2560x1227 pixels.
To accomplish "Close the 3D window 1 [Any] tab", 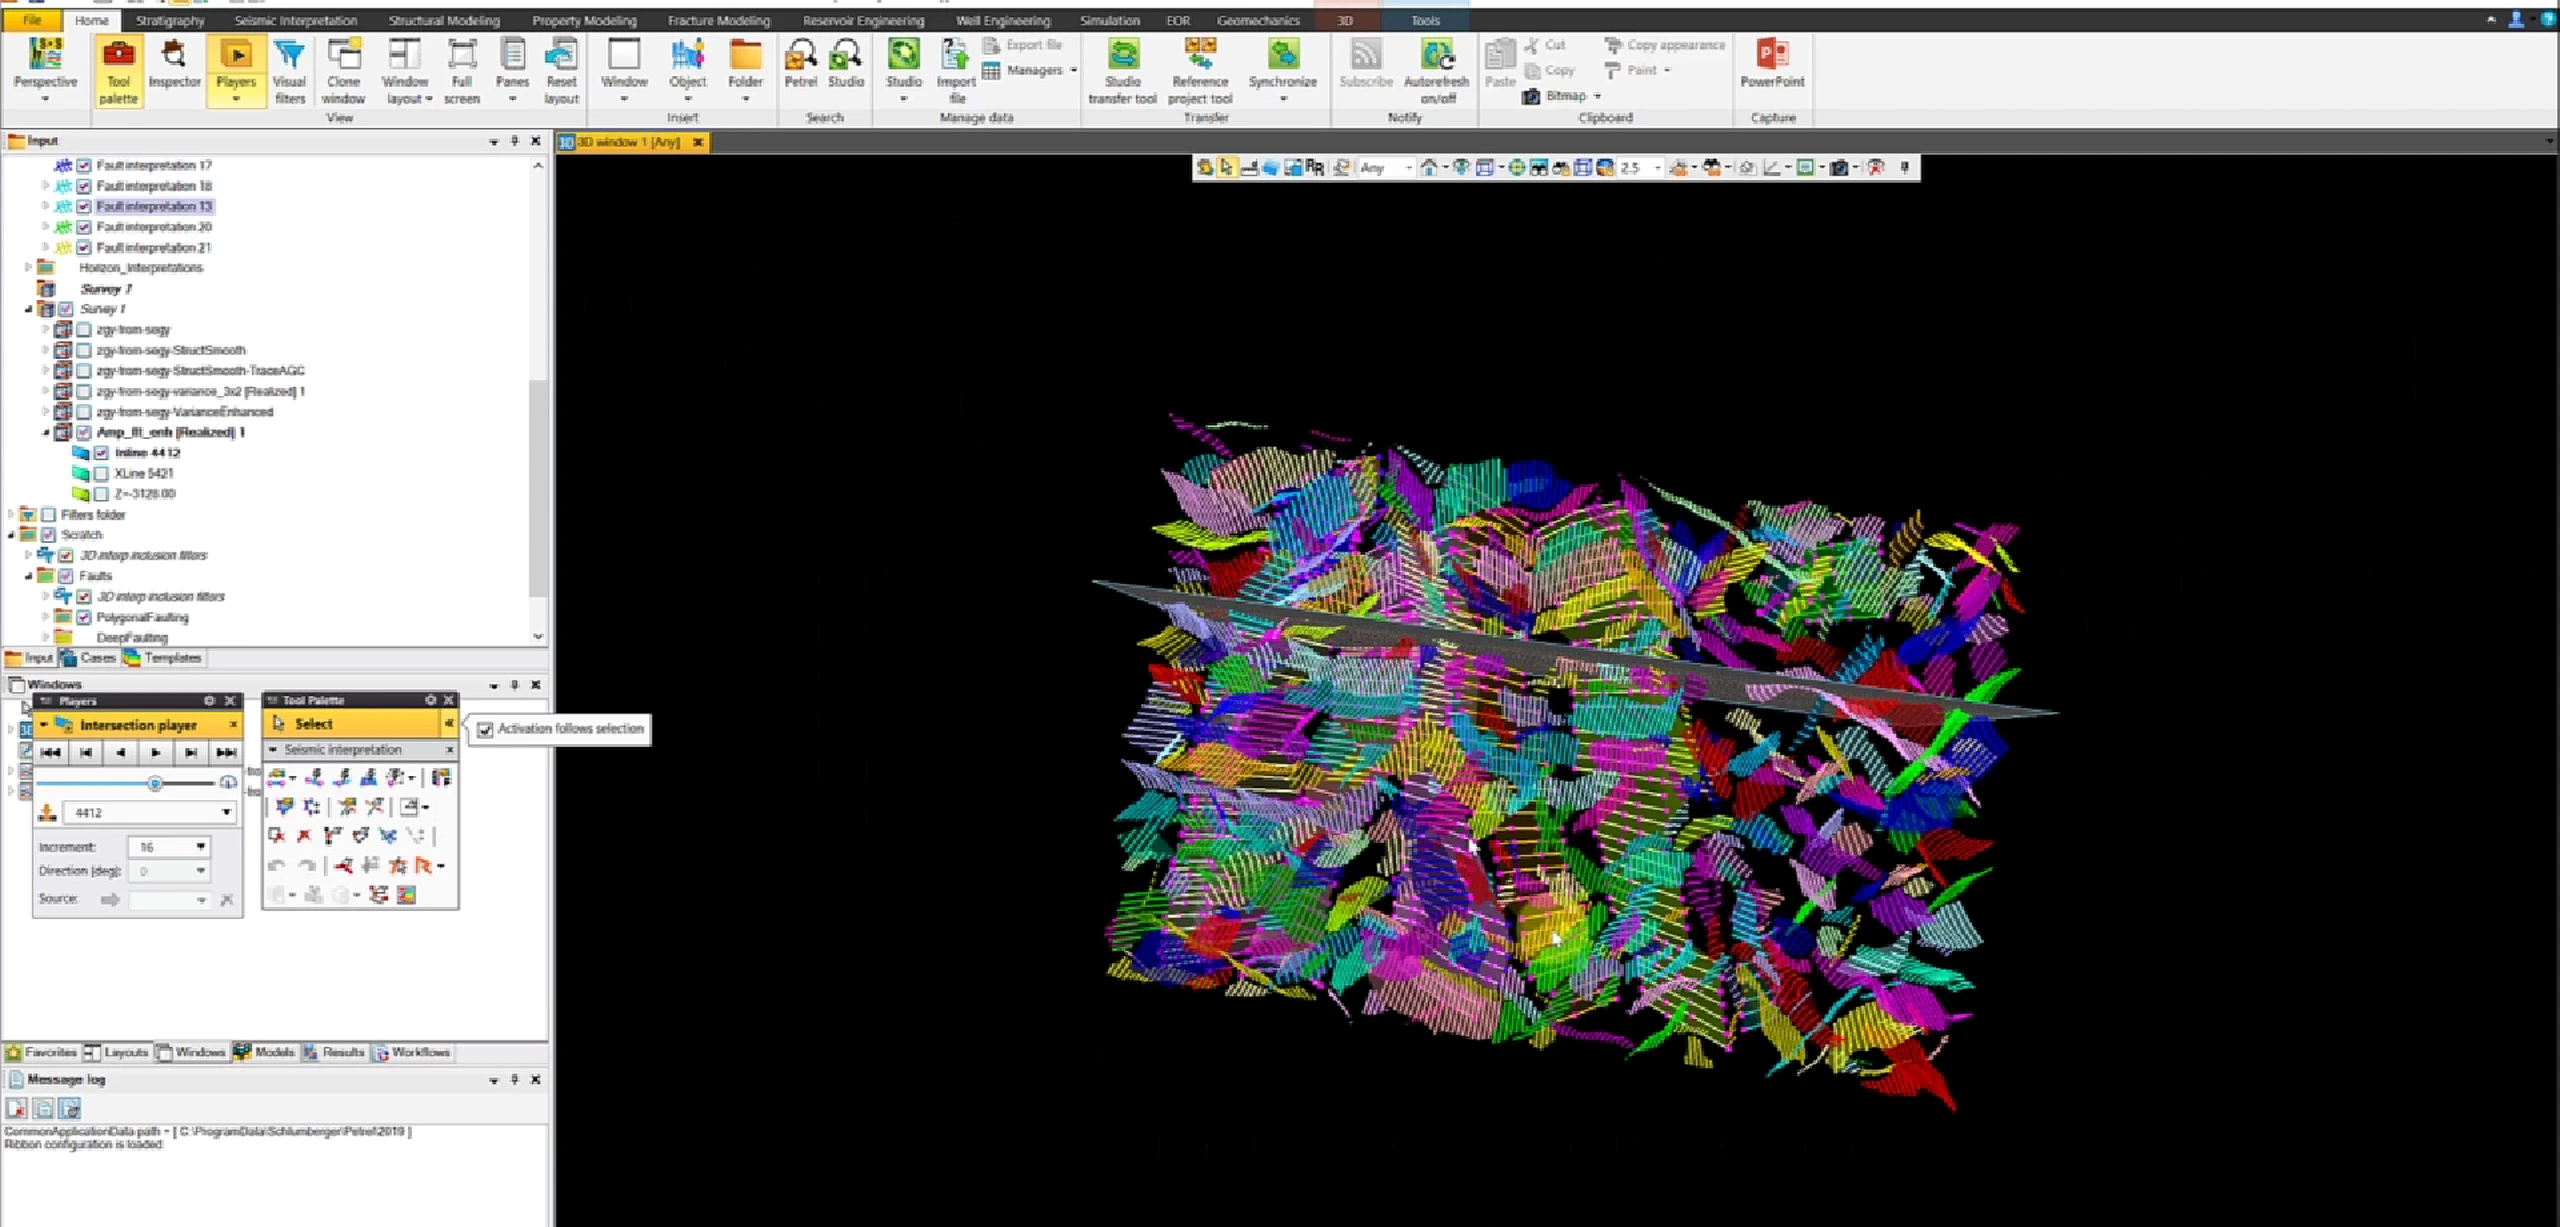I will coord(698,142).
